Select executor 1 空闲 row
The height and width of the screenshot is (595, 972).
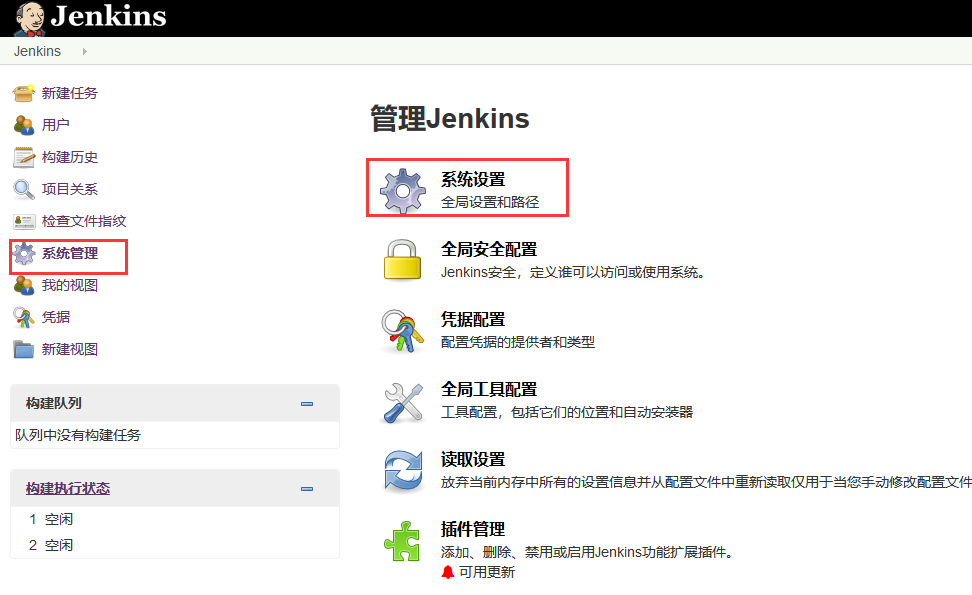[175, 519]
